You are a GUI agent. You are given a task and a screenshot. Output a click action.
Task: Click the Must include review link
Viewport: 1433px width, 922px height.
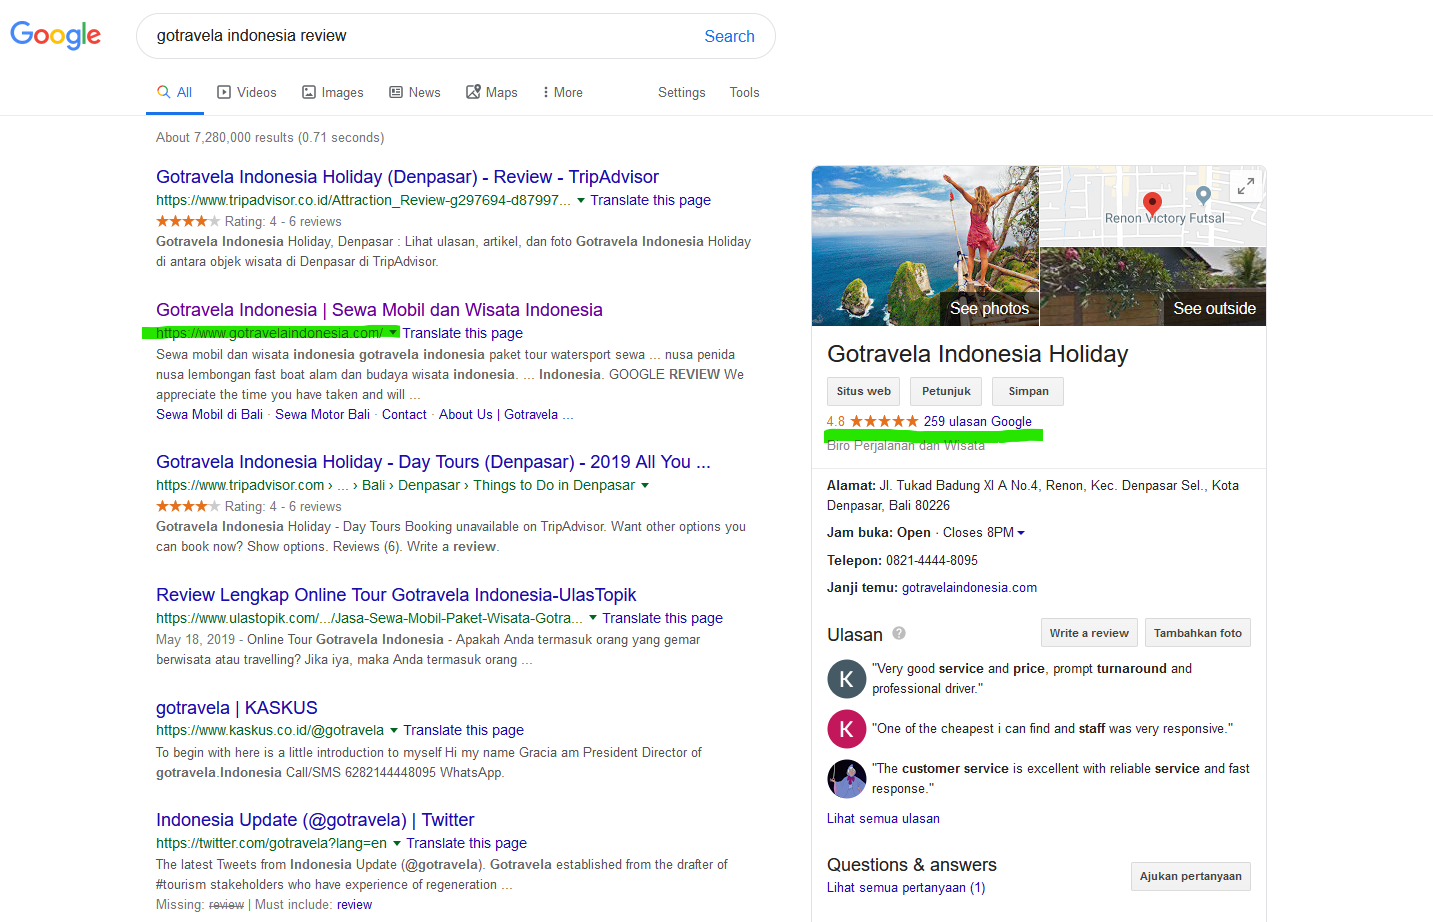click(354, 904)
